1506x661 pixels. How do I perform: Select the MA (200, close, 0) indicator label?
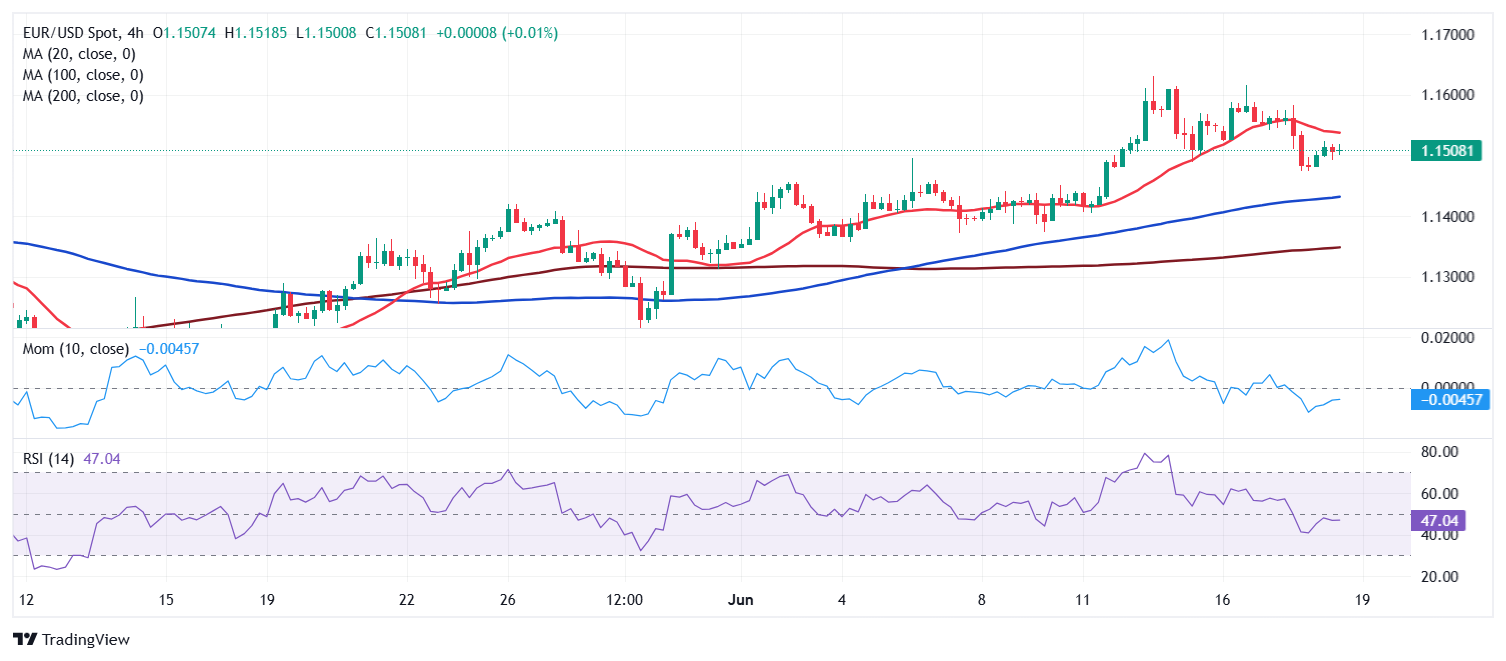pos(83,96)
